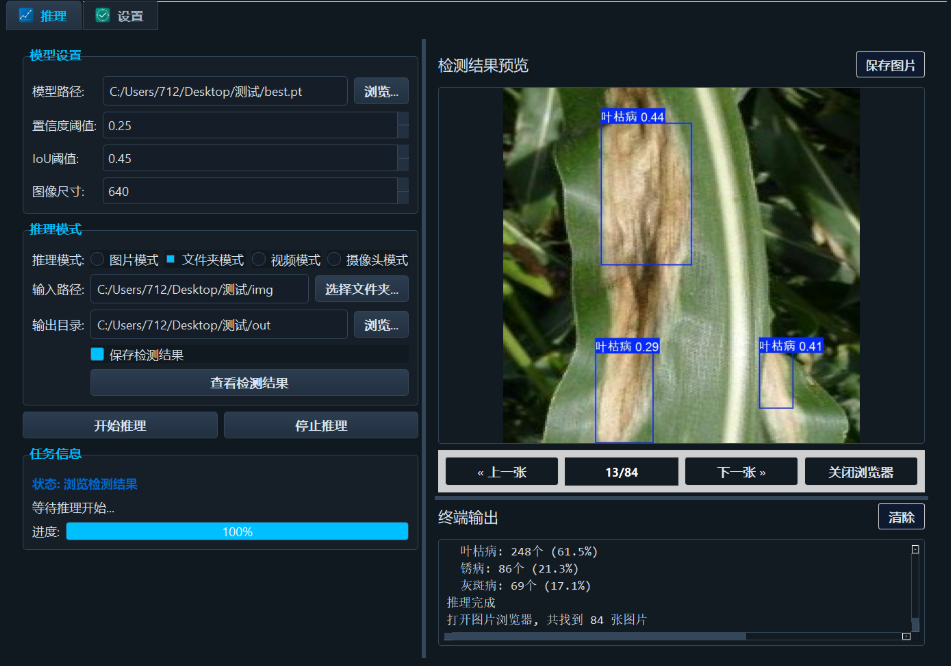This screenshot has width=951, height=666.
Task: Save the preview using 保存图片
Action: click(x=889, y=63)
